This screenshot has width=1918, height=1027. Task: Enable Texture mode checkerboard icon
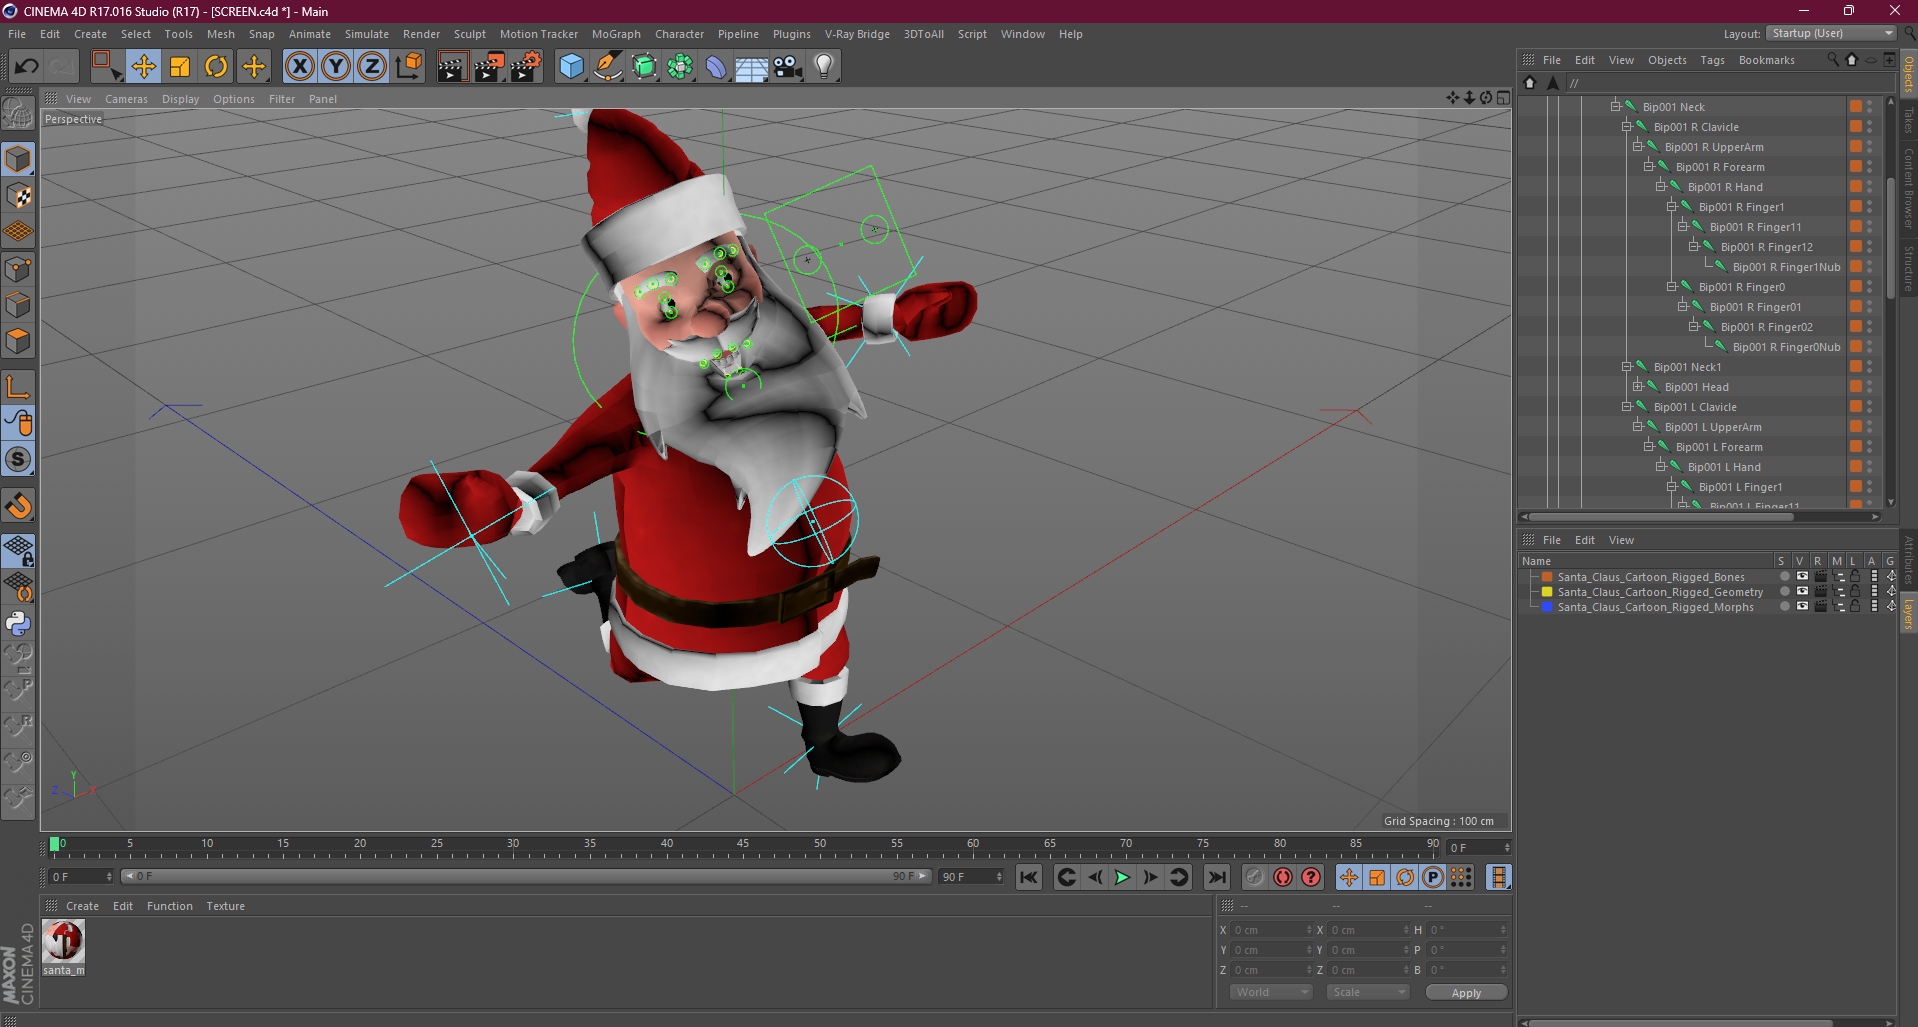coord(18,196)
